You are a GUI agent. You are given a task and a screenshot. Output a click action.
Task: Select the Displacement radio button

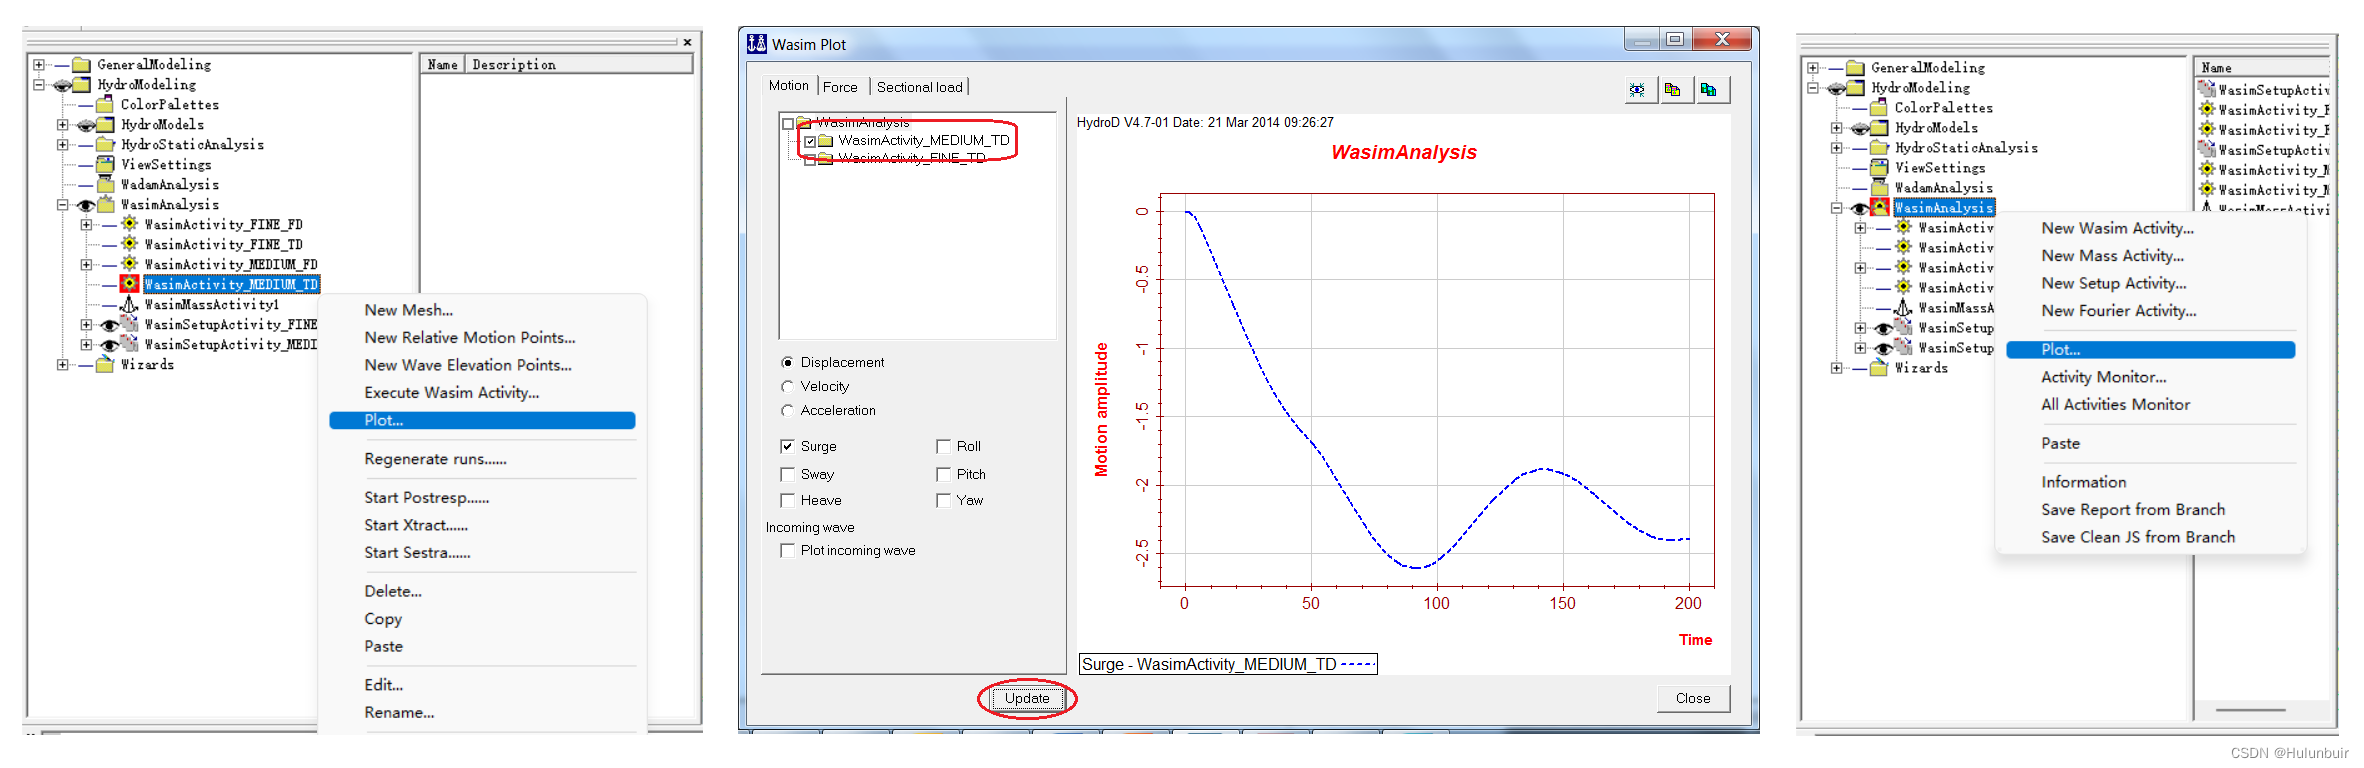pos(787,362)
